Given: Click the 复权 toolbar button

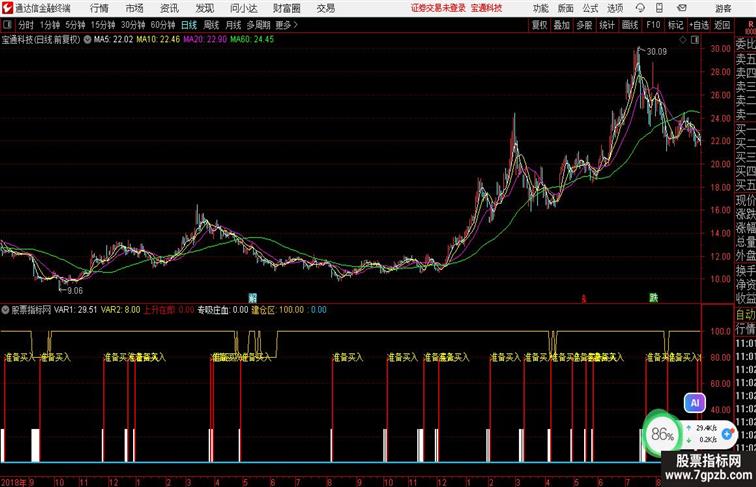Looking at the screenshot, I should coord(540,25).
